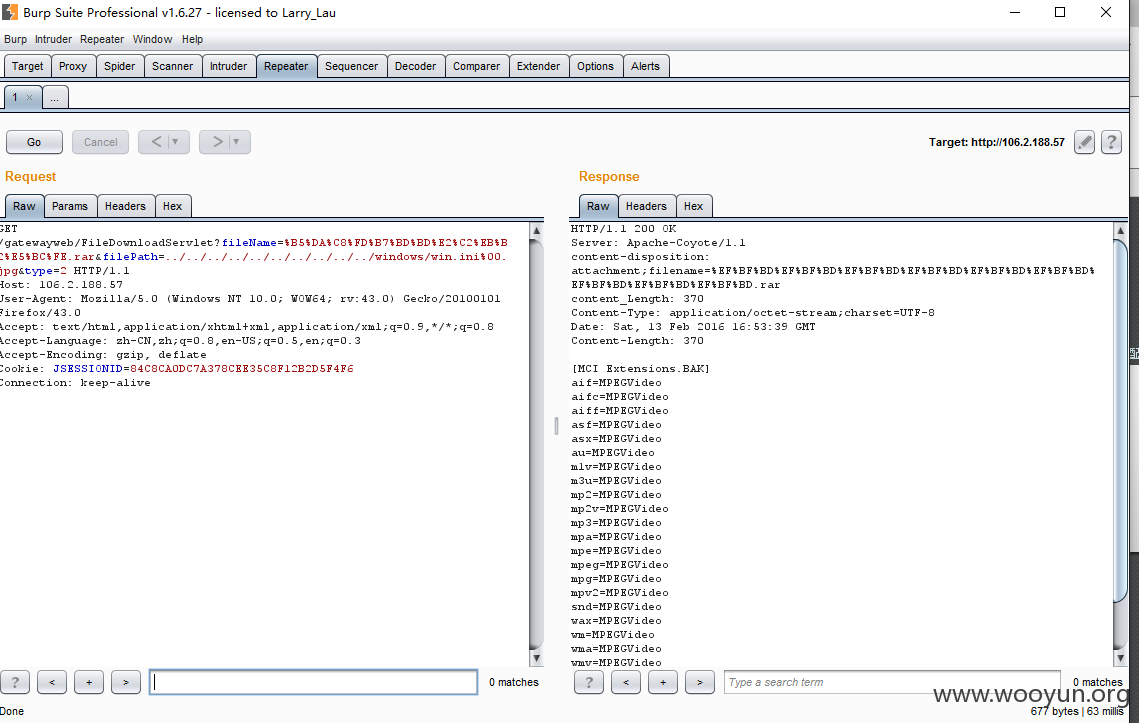Focus the response 'Type a search term' field
Image resolution: width=1139 pixels, height=723 pixels.
(892, 682)
